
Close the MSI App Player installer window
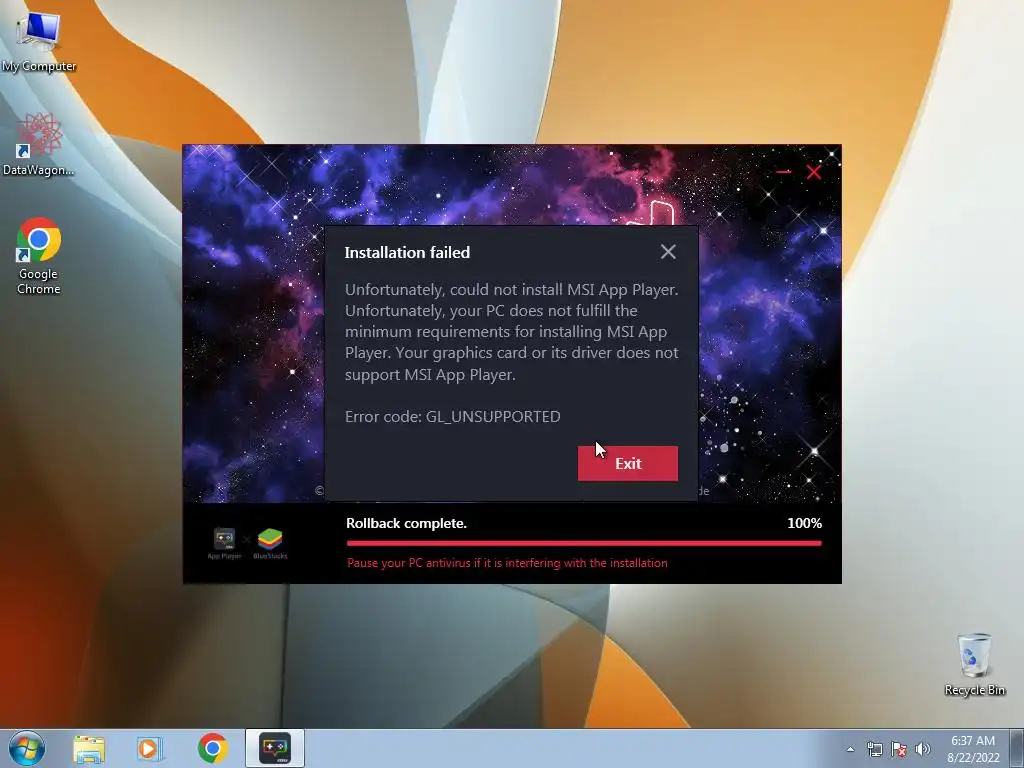click(814, 172)
